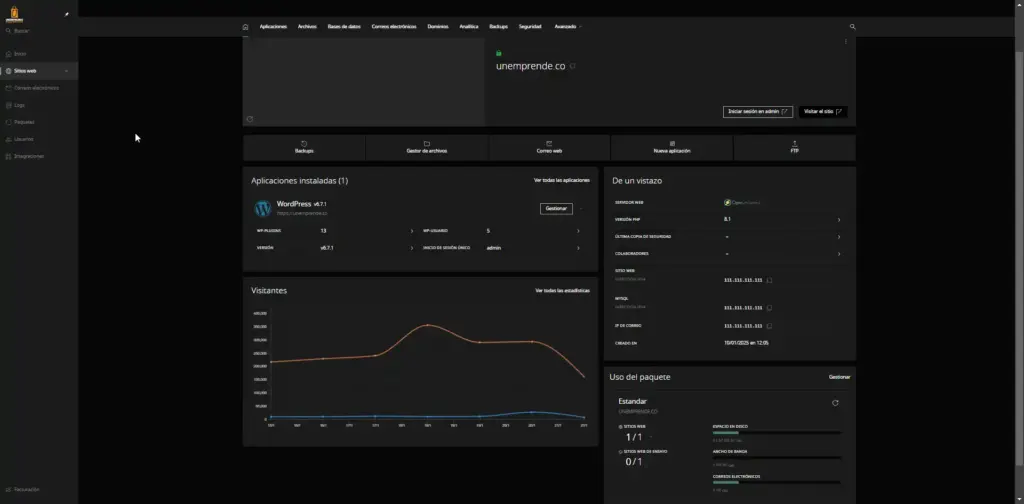Open the three-dot site options menu
This screenshot has height=504, width=1024.
point(846,42)
